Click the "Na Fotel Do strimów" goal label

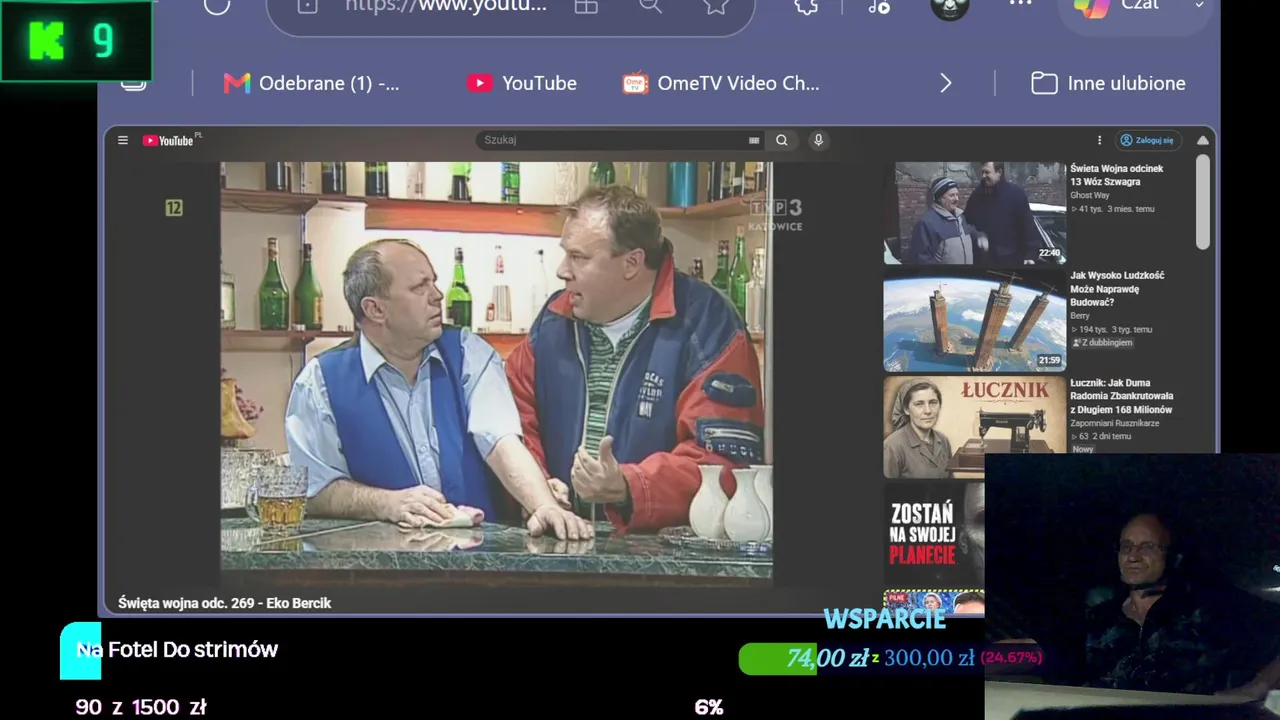[177, 649]
